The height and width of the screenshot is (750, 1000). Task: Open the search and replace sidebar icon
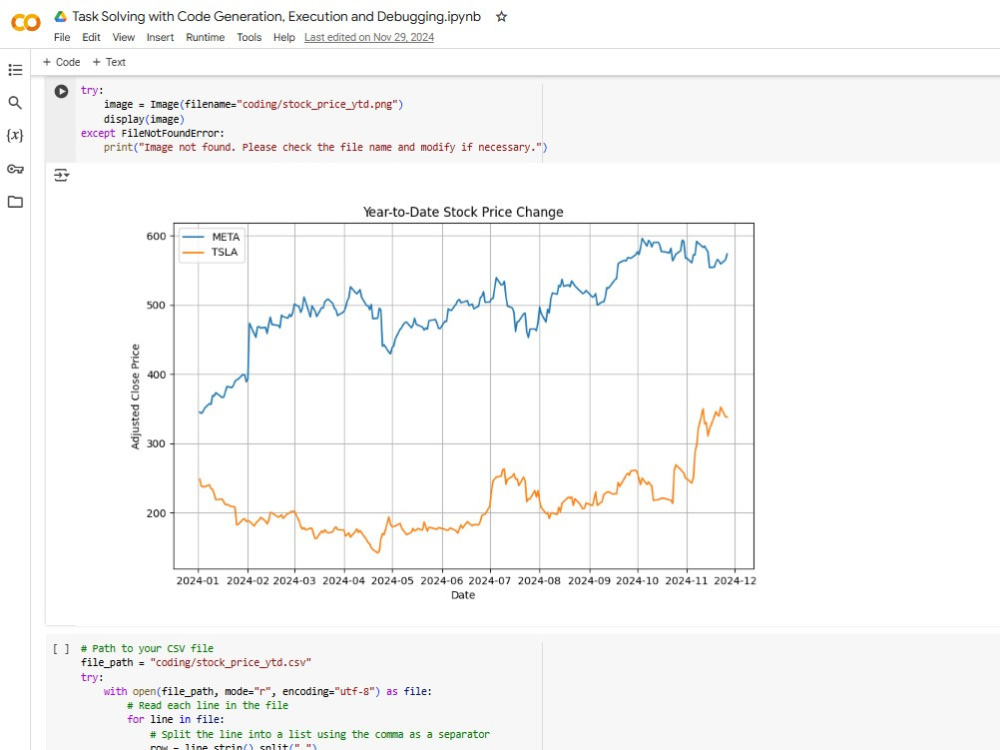point(15,103)
